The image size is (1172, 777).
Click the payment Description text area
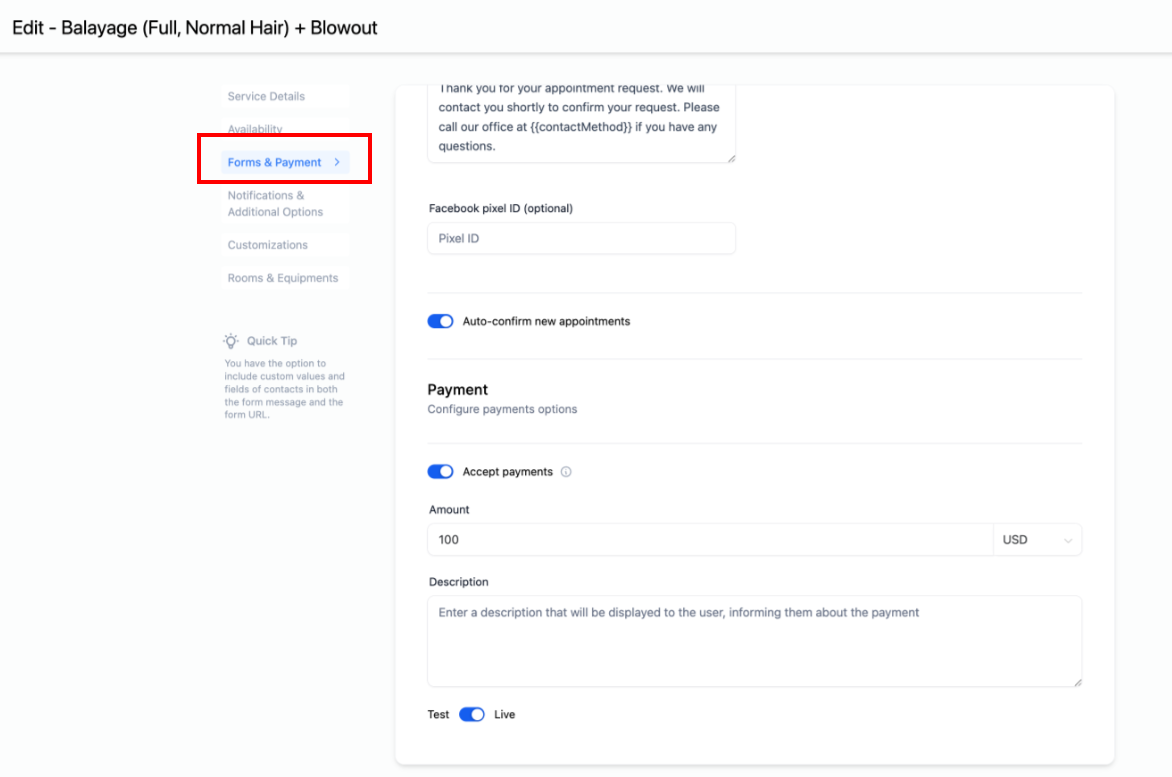pyautogui.click(x=754, y=641)
